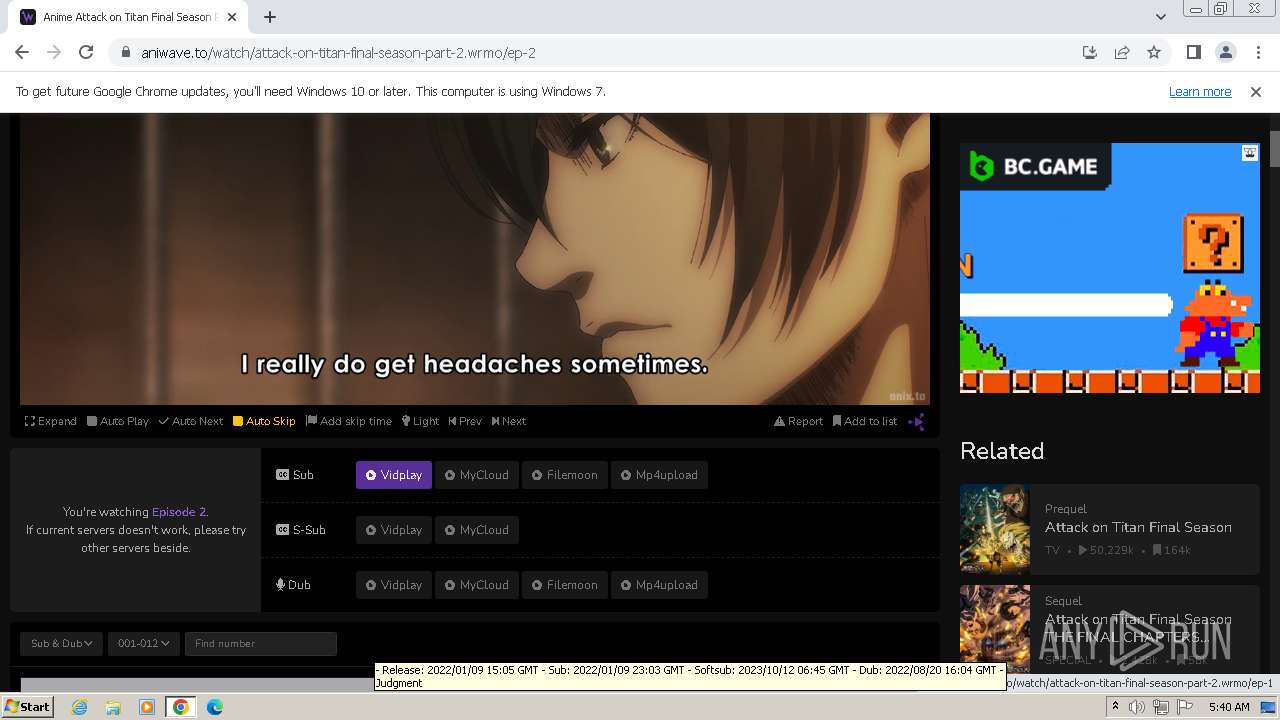Open Chrome three-dot menu
The width and height of the screenshot is (1280, 720).
coord(1258,53)
